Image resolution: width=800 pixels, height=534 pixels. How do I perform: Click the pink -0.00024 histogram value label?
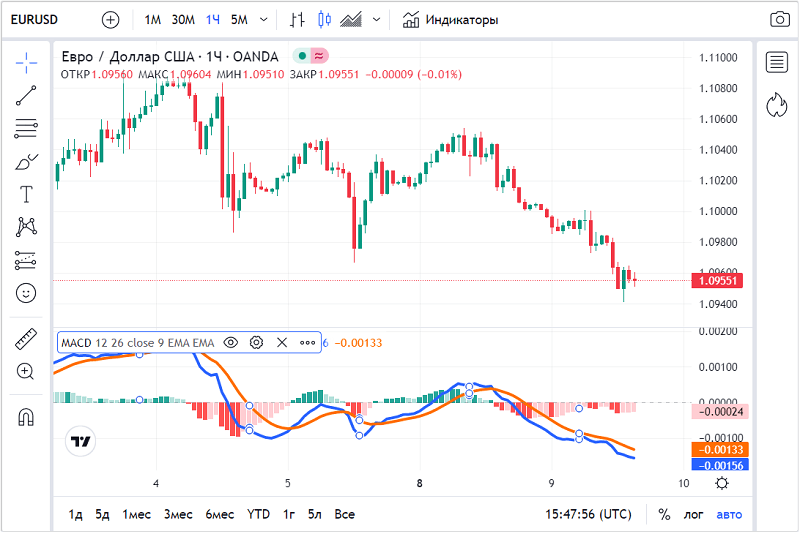(x=720, y=412)
